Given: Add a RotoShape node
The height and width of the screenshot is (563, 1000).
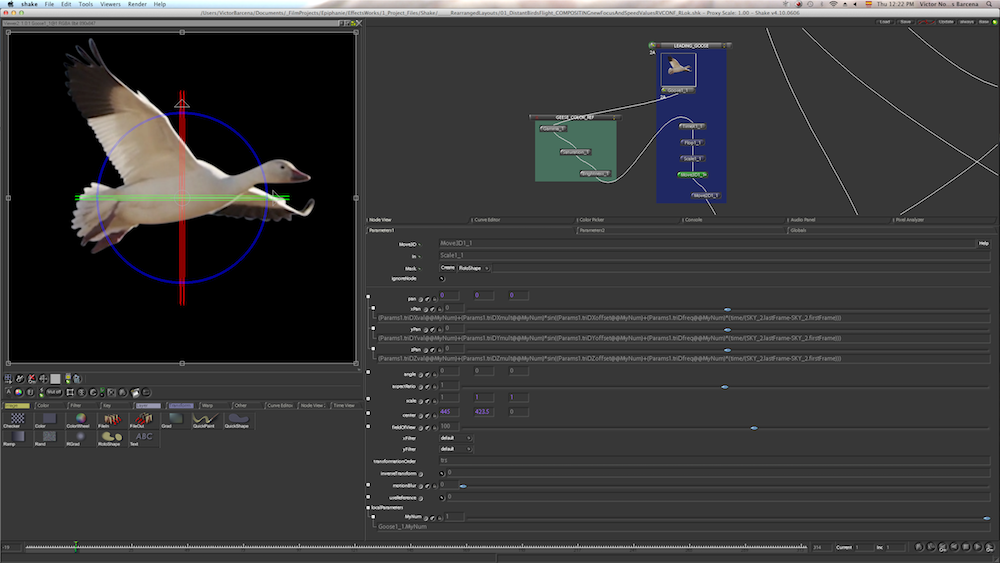Looking at the screenshot, I should (110, 438).
